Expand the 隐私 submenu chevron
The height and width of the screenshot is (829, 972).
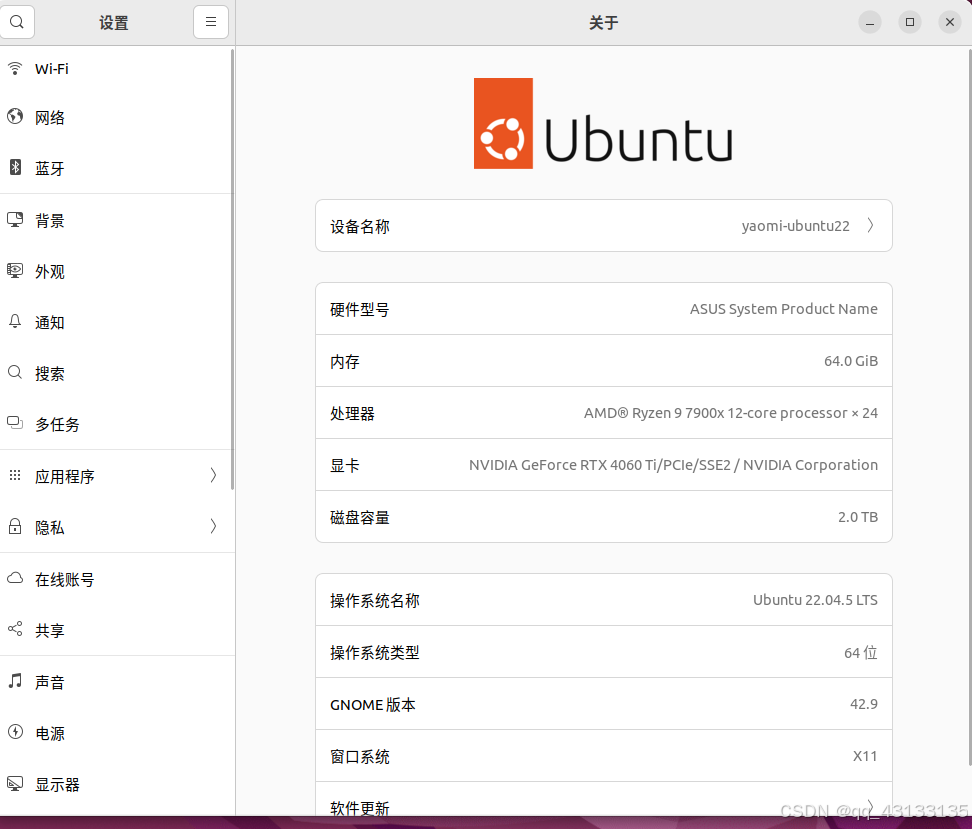click(213, 526)
